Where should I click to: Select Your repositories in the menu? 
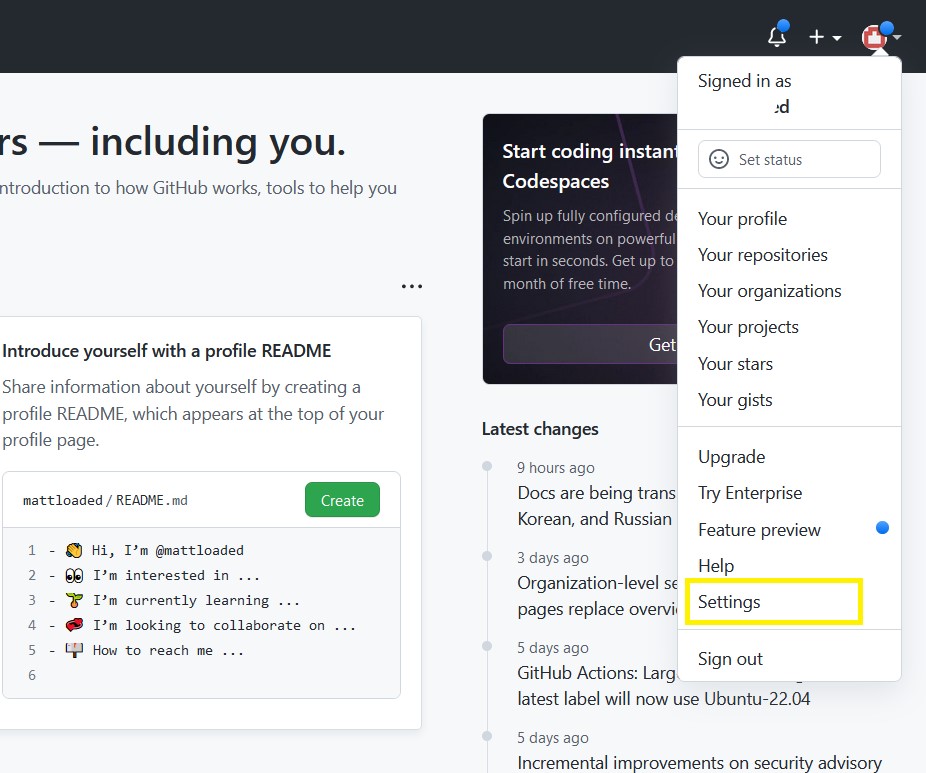click(763, 255)
